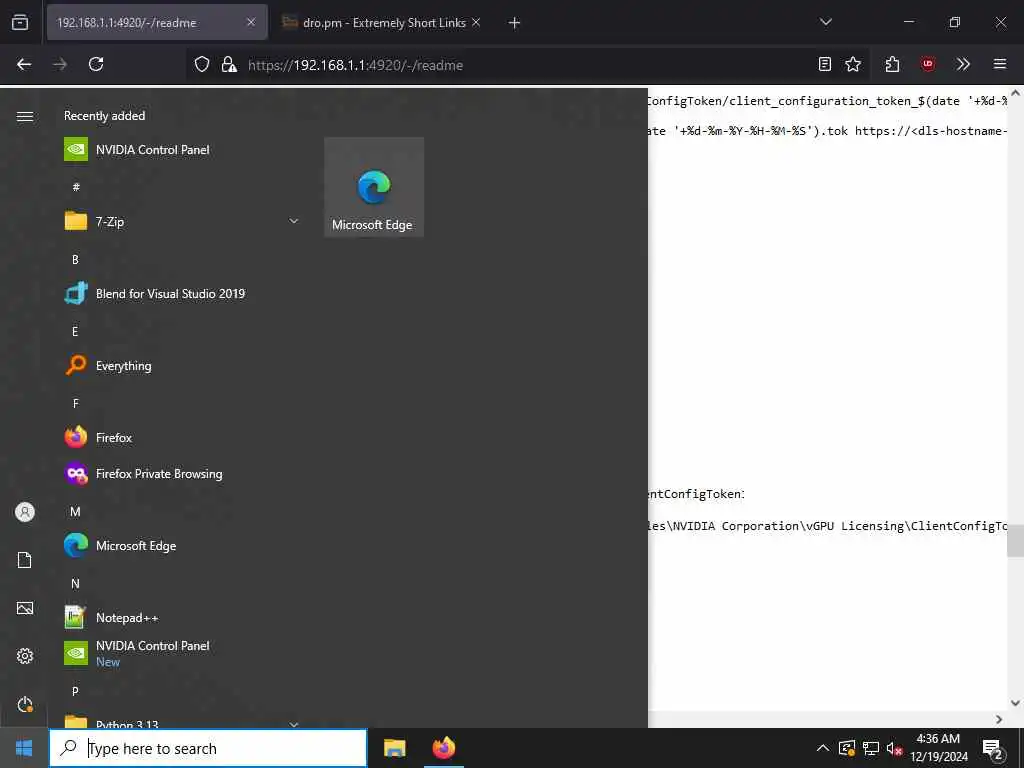Click the Windows Start button

point(24,748)
